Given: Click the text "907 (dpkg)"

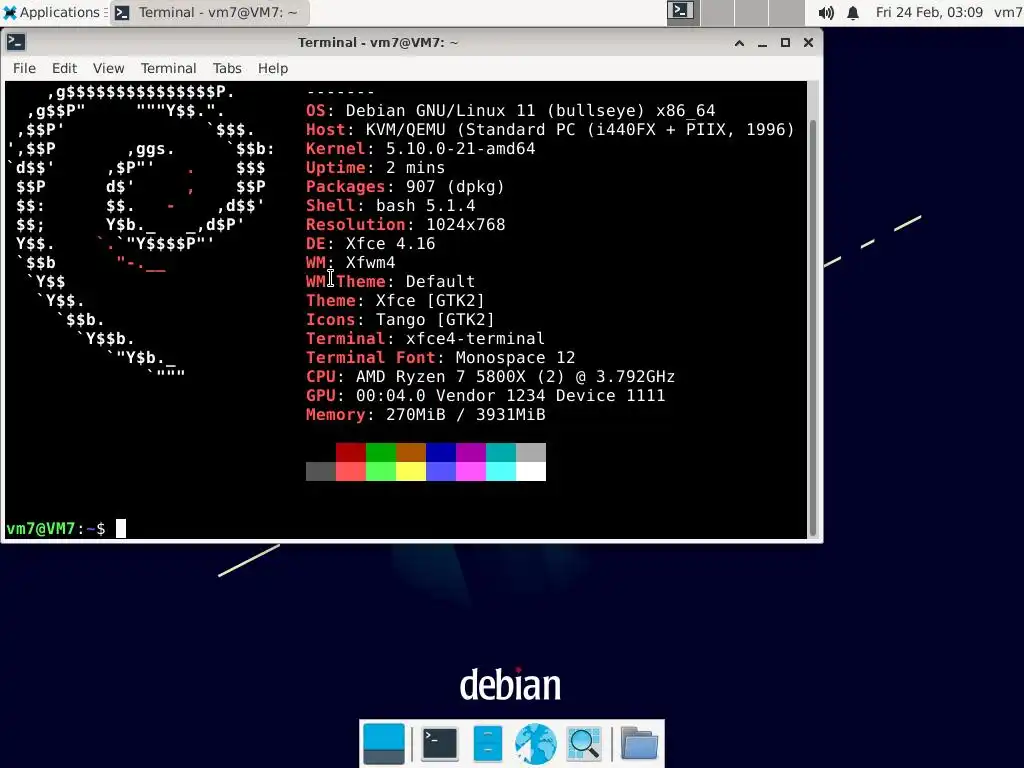Looking at the screenshot, I should [455, 187].
